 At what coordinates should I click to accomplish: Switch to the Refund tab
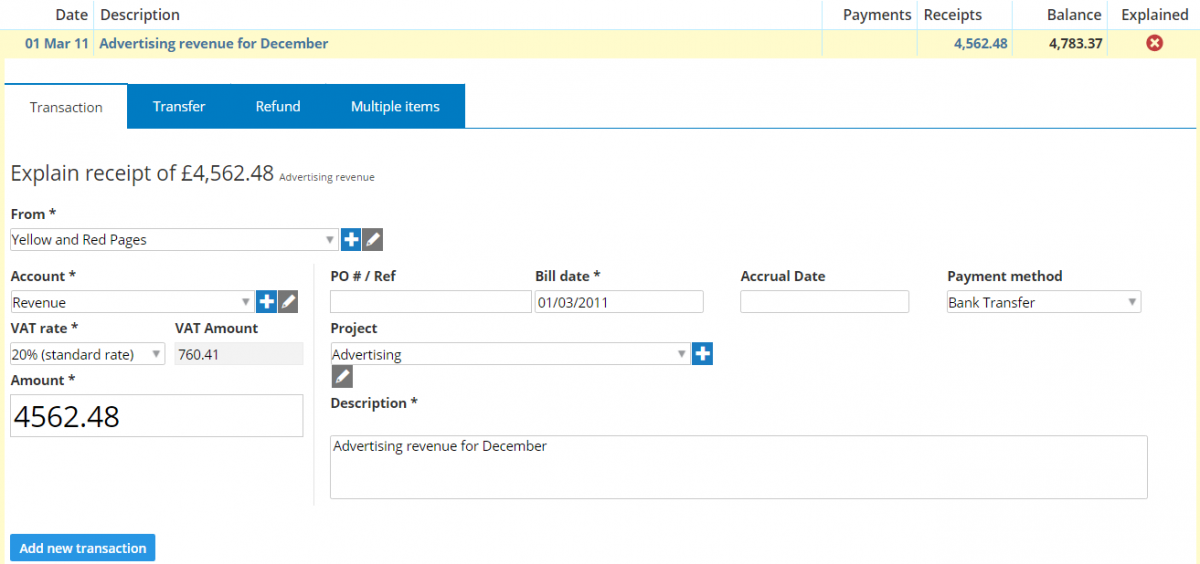coord(278,106)
